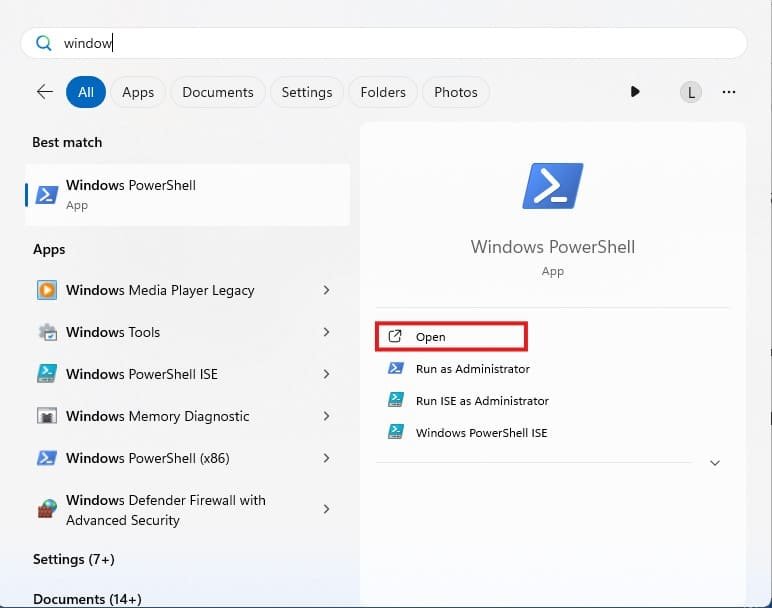The width and height of the screenshot is (772, 608).
Task: Expand Windows PowerShell ISE chevron
Action: [326, 374]
